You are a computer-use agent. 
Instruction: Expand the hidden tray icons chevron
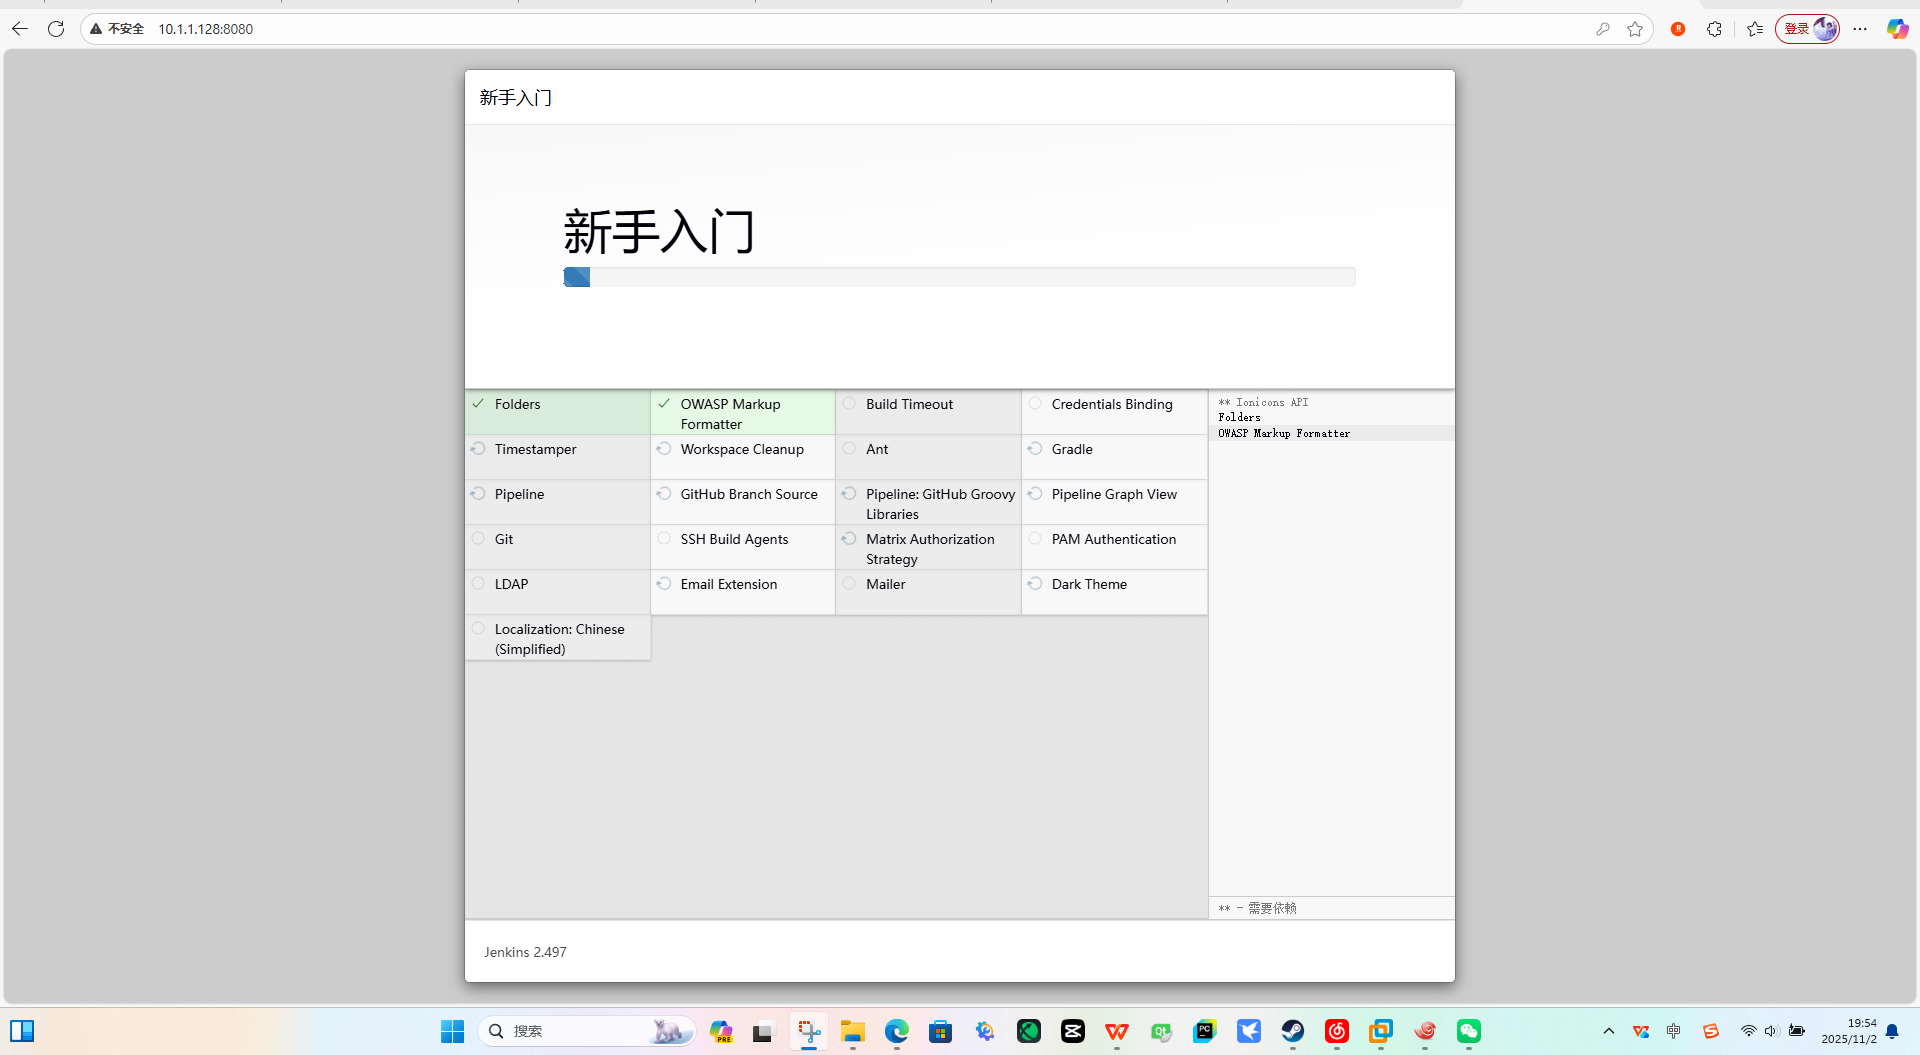tap(1609, 1031)
